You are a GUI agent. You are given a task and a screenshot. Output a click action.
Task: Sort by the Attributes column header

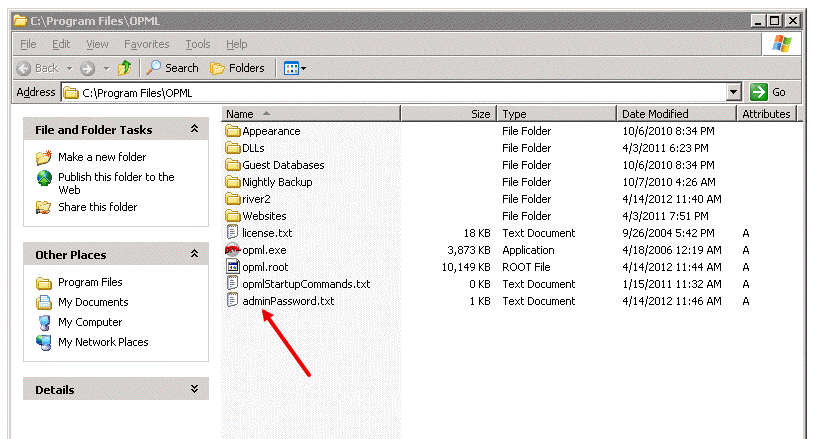tap(766, 114)
